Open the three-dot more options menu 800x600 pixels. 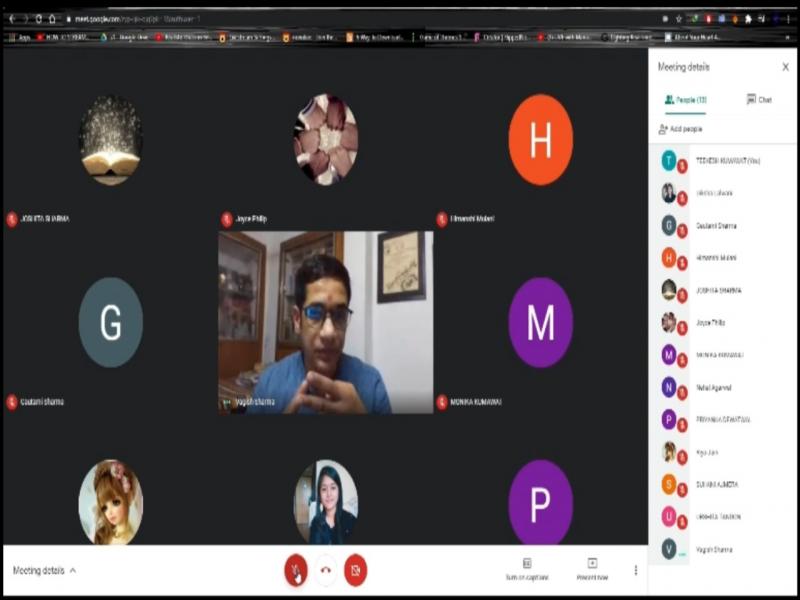point(636,570)
